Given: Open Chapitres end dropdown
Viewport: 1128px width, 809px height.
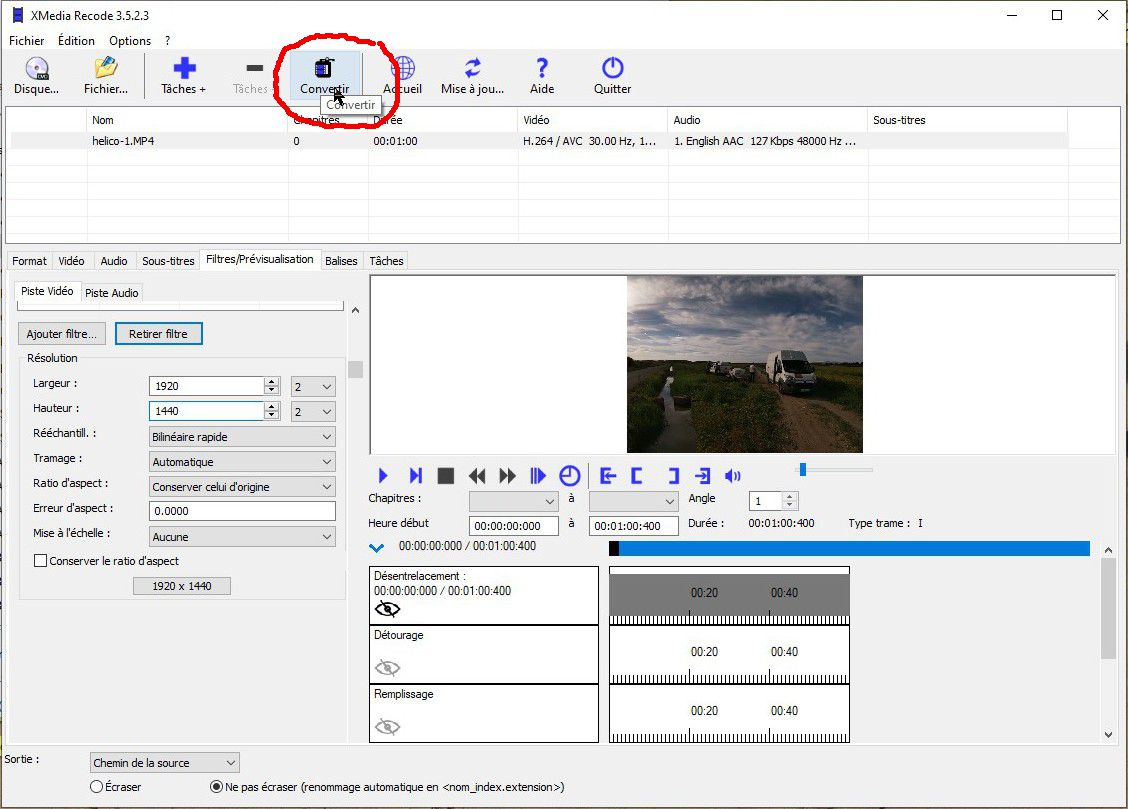Looking at the screenshot, I should pyautogui.click(x=634, y=501).
